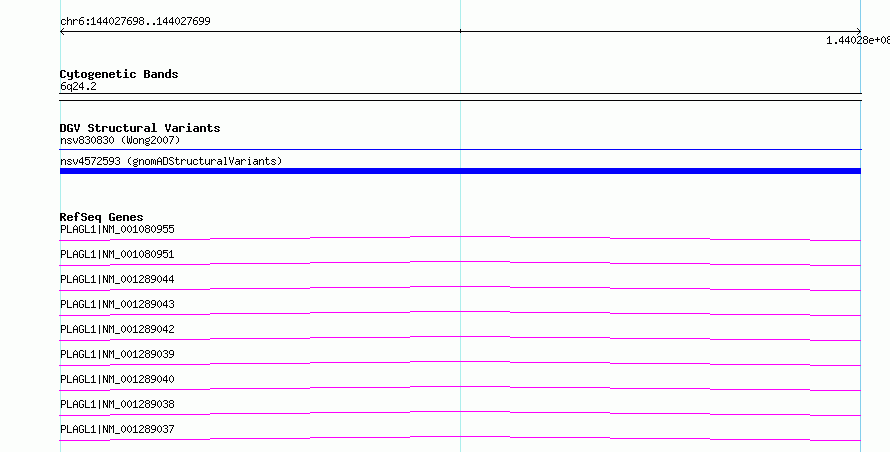Select the DGV Structural Variants track heading

pyautogui.click(x=140, y=128)
